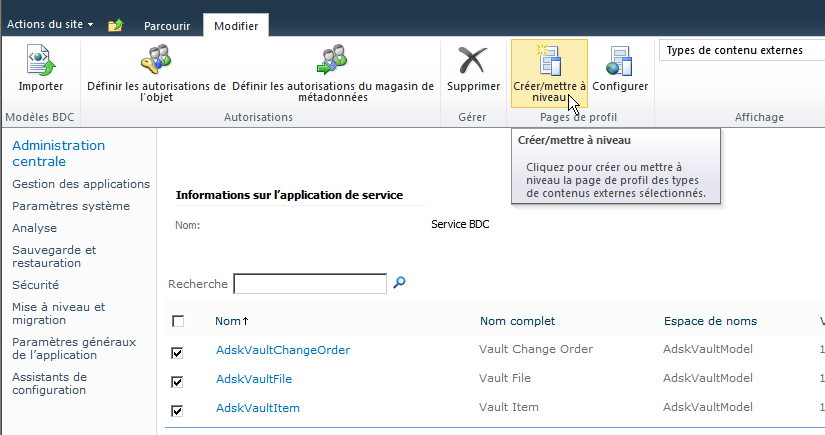825x435 pixels.
Task: Uncheck the AdskVaultChangeOrder checkbox
Action: [178, 353]
